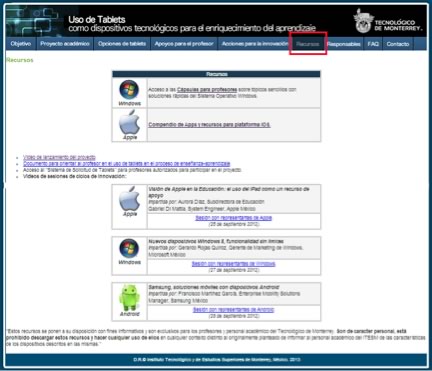
Task: Click Samsung, soluciones móviles session title
Action: (x=214, y=287)
